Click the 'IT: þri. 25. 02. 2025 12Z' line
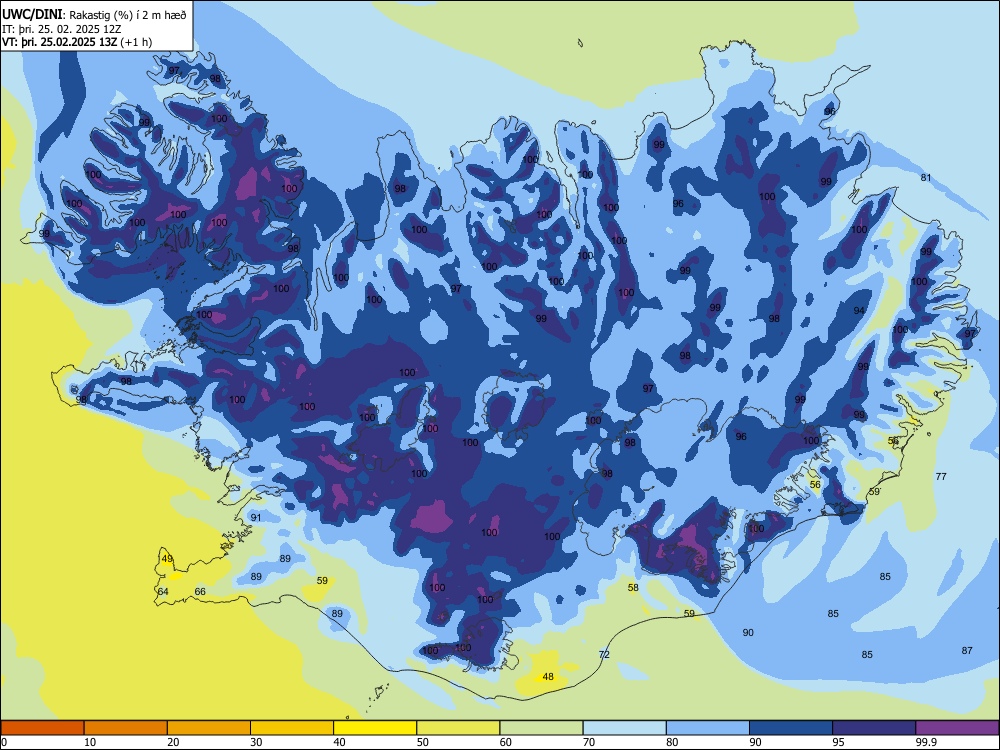Viewport: 1000px width, 750px height. pos(62,29)
